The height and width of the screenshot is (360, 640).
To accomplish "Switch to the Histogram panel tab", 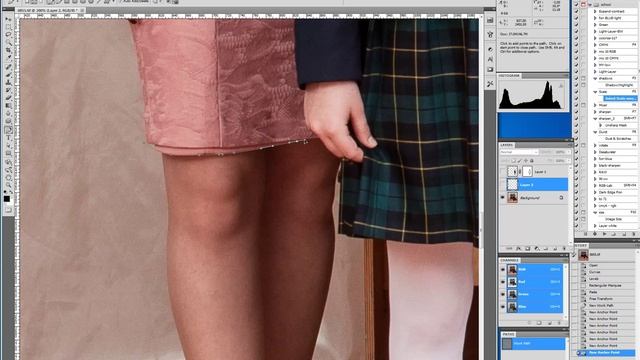I will pos(509,76).
